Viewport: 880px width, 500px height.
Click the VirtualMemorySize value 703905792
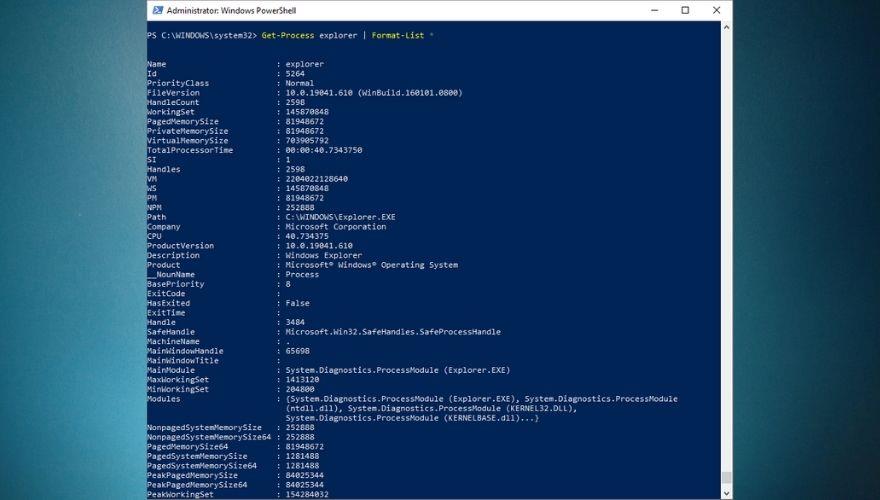pyautogui.click(x=307, y=140)
